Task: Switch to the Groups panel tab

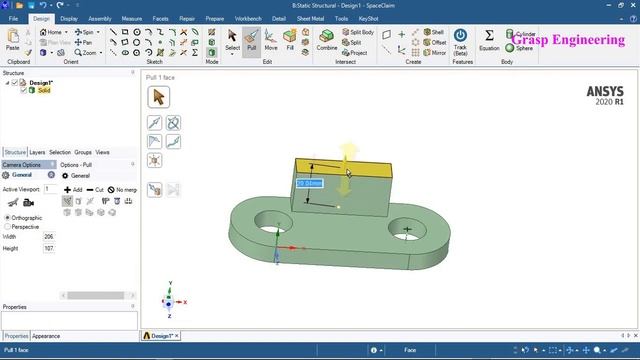Action: pyautogui.click(x=83, y=152)
